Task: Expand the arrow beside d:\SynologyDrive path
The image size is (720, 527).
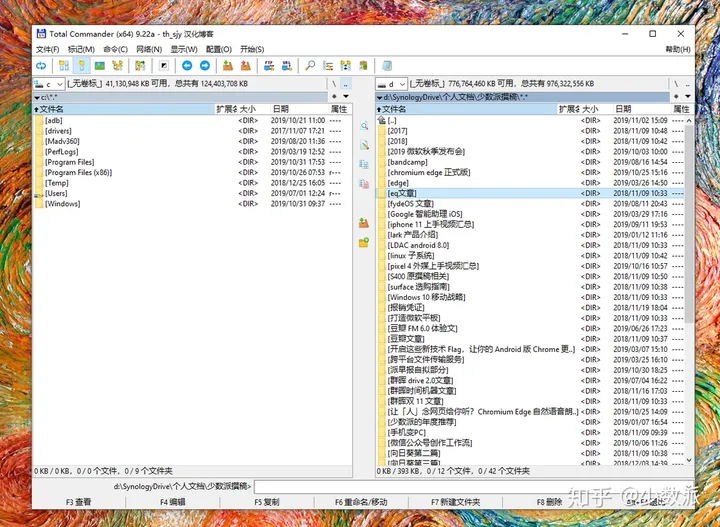Action: tap(379, 97)
